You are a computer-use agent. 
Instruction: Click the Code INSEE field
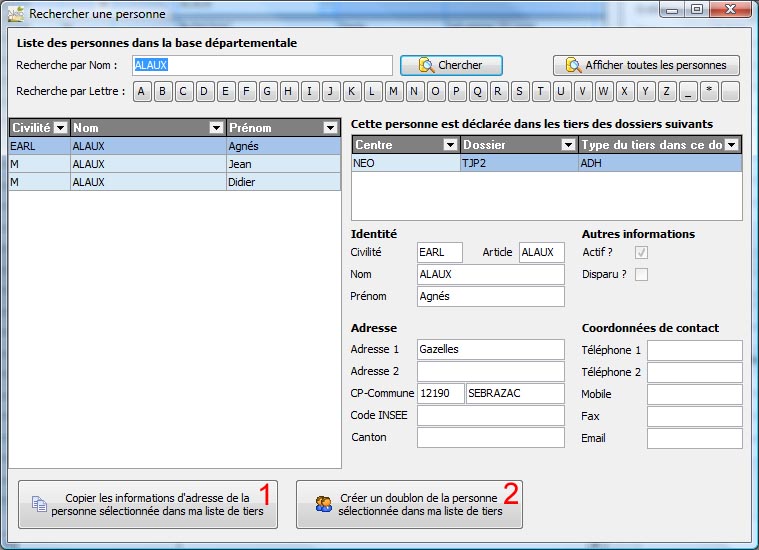click(x=491, y=415)
